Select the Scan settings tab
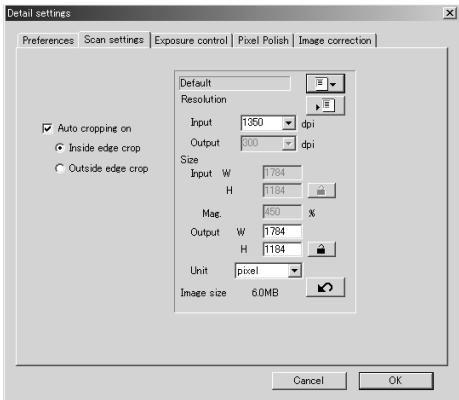This screenshot has width=459, height=400. click(x=114, y=40)
